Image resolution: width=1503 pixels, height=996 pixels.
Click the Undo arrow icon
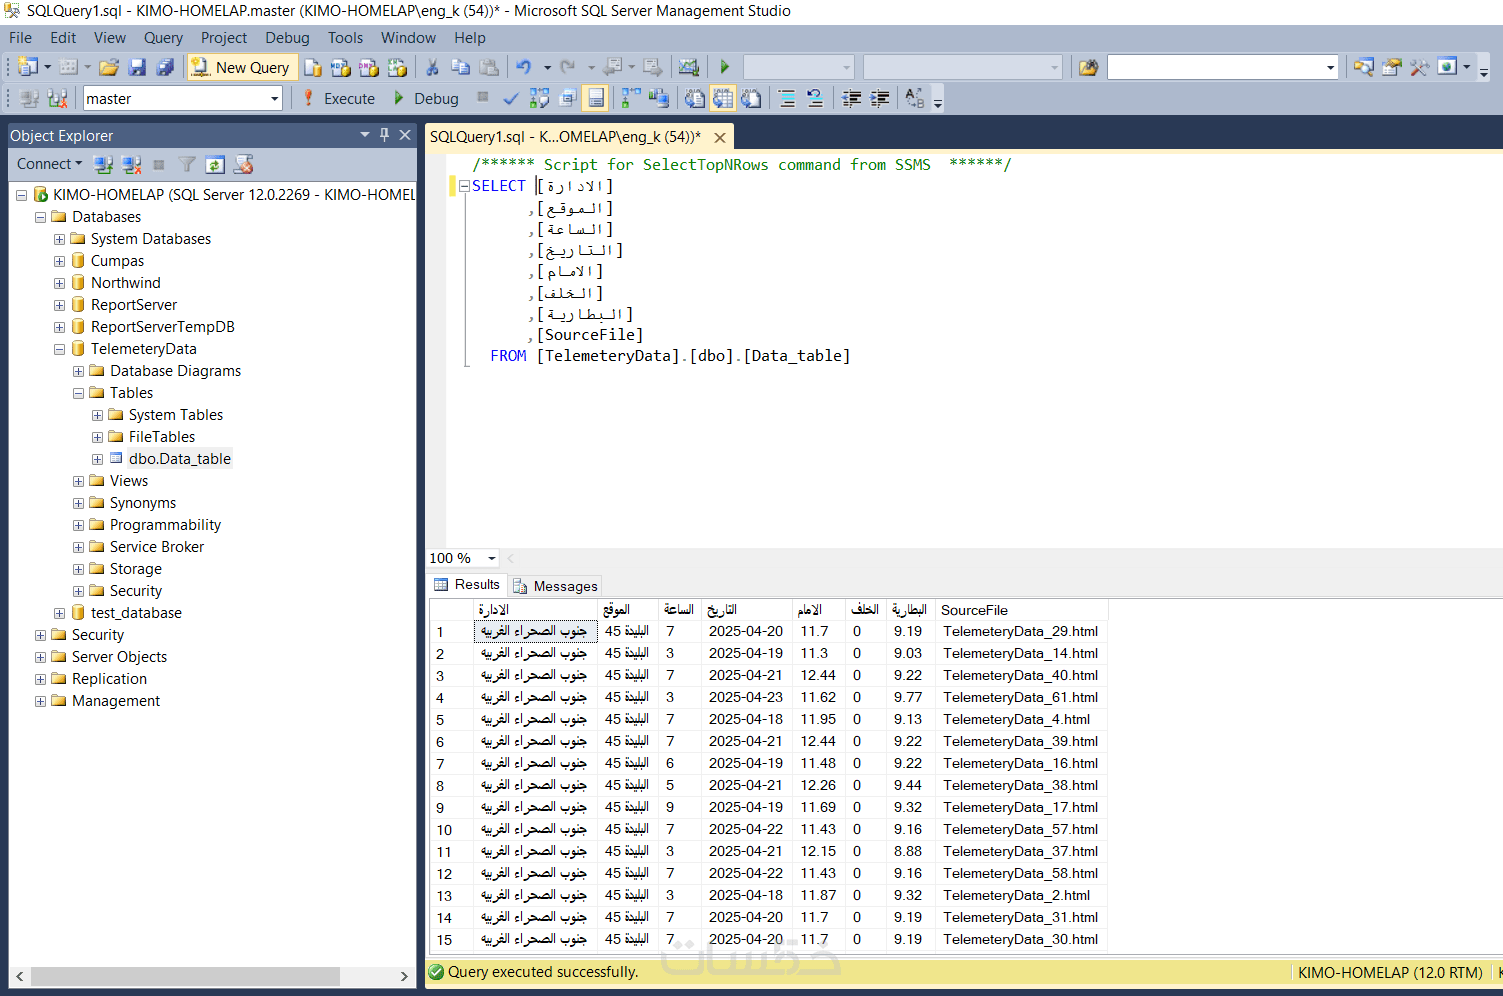(x=523, y=67)
